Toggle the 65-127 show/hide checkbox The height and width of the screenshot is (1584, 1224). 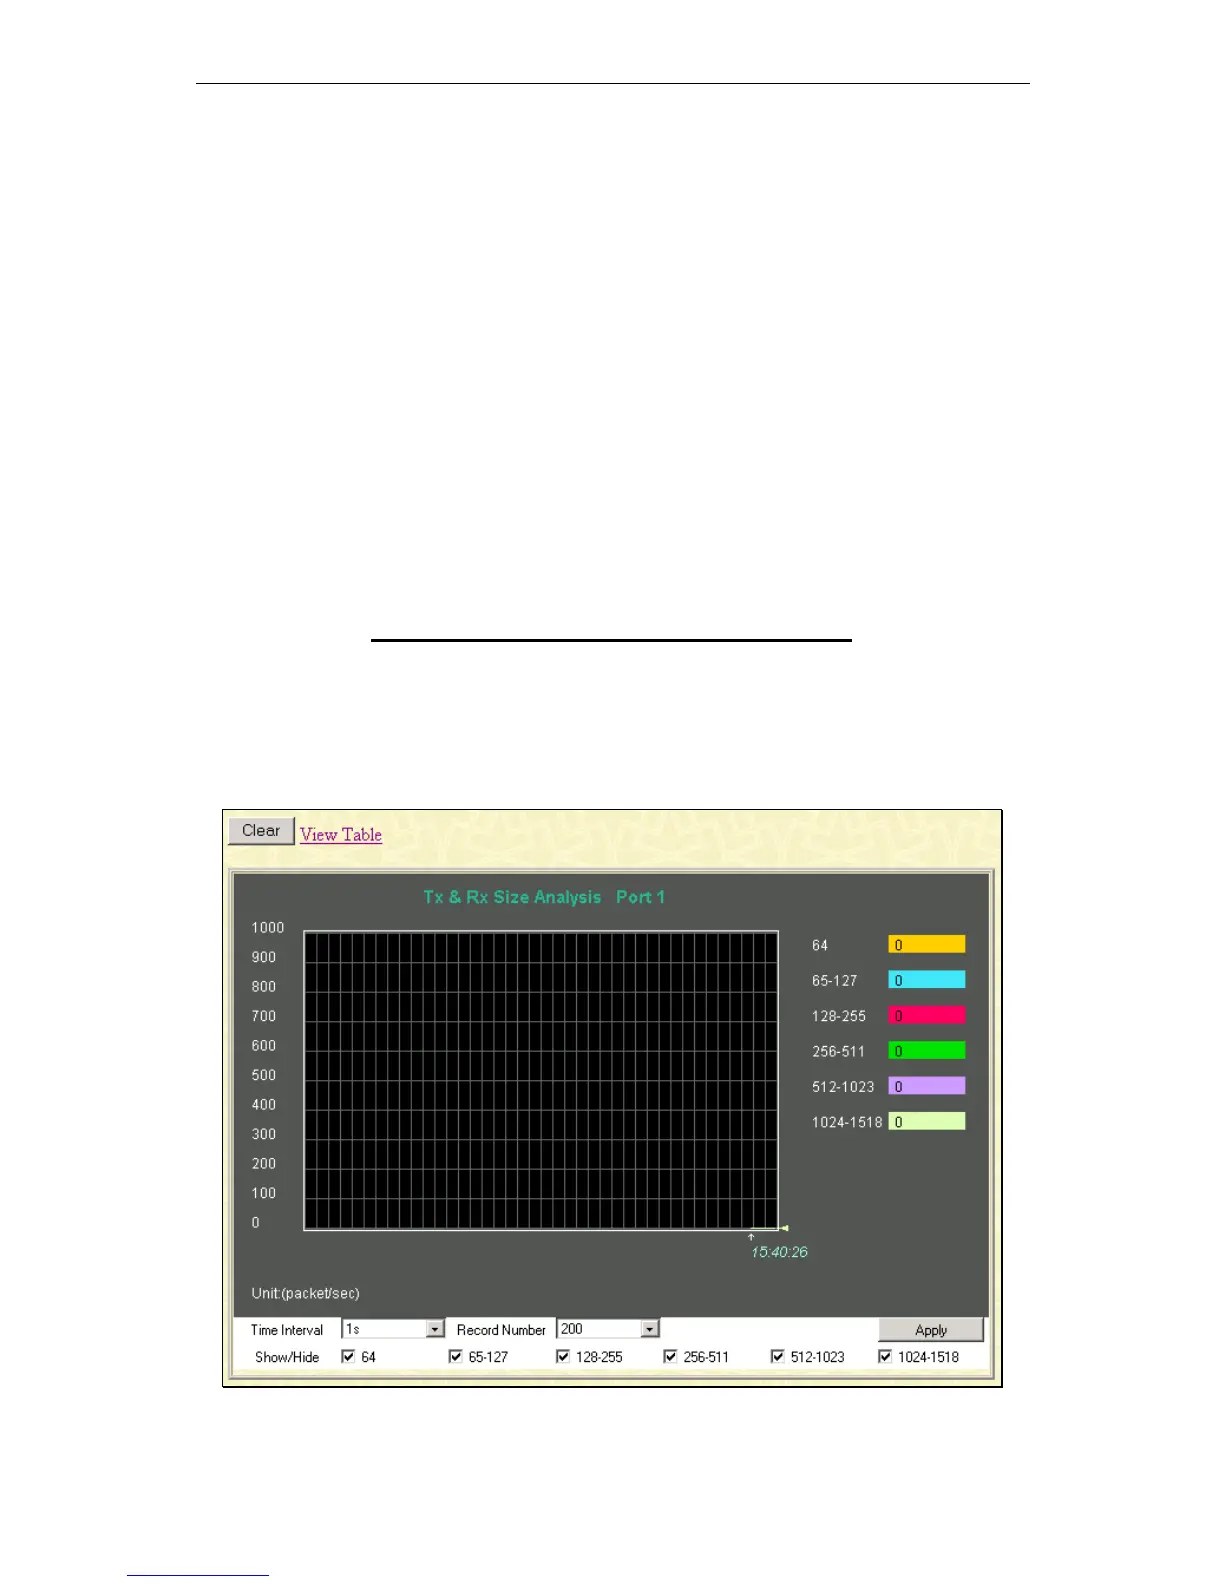(x=455, y=1356)
